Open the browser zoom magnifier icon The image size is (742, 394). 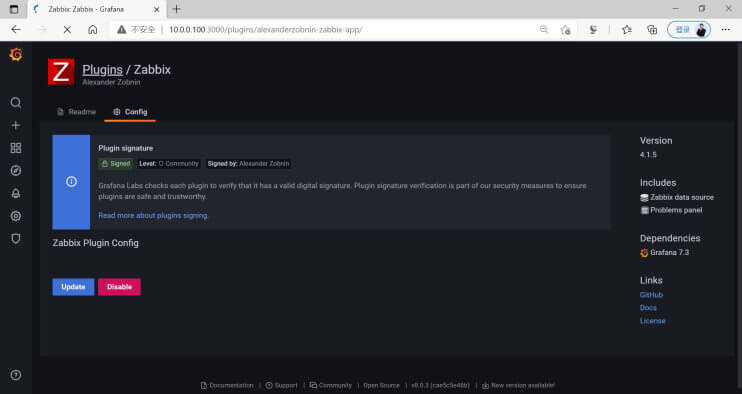pyautogui.click(x=544, y=30)
